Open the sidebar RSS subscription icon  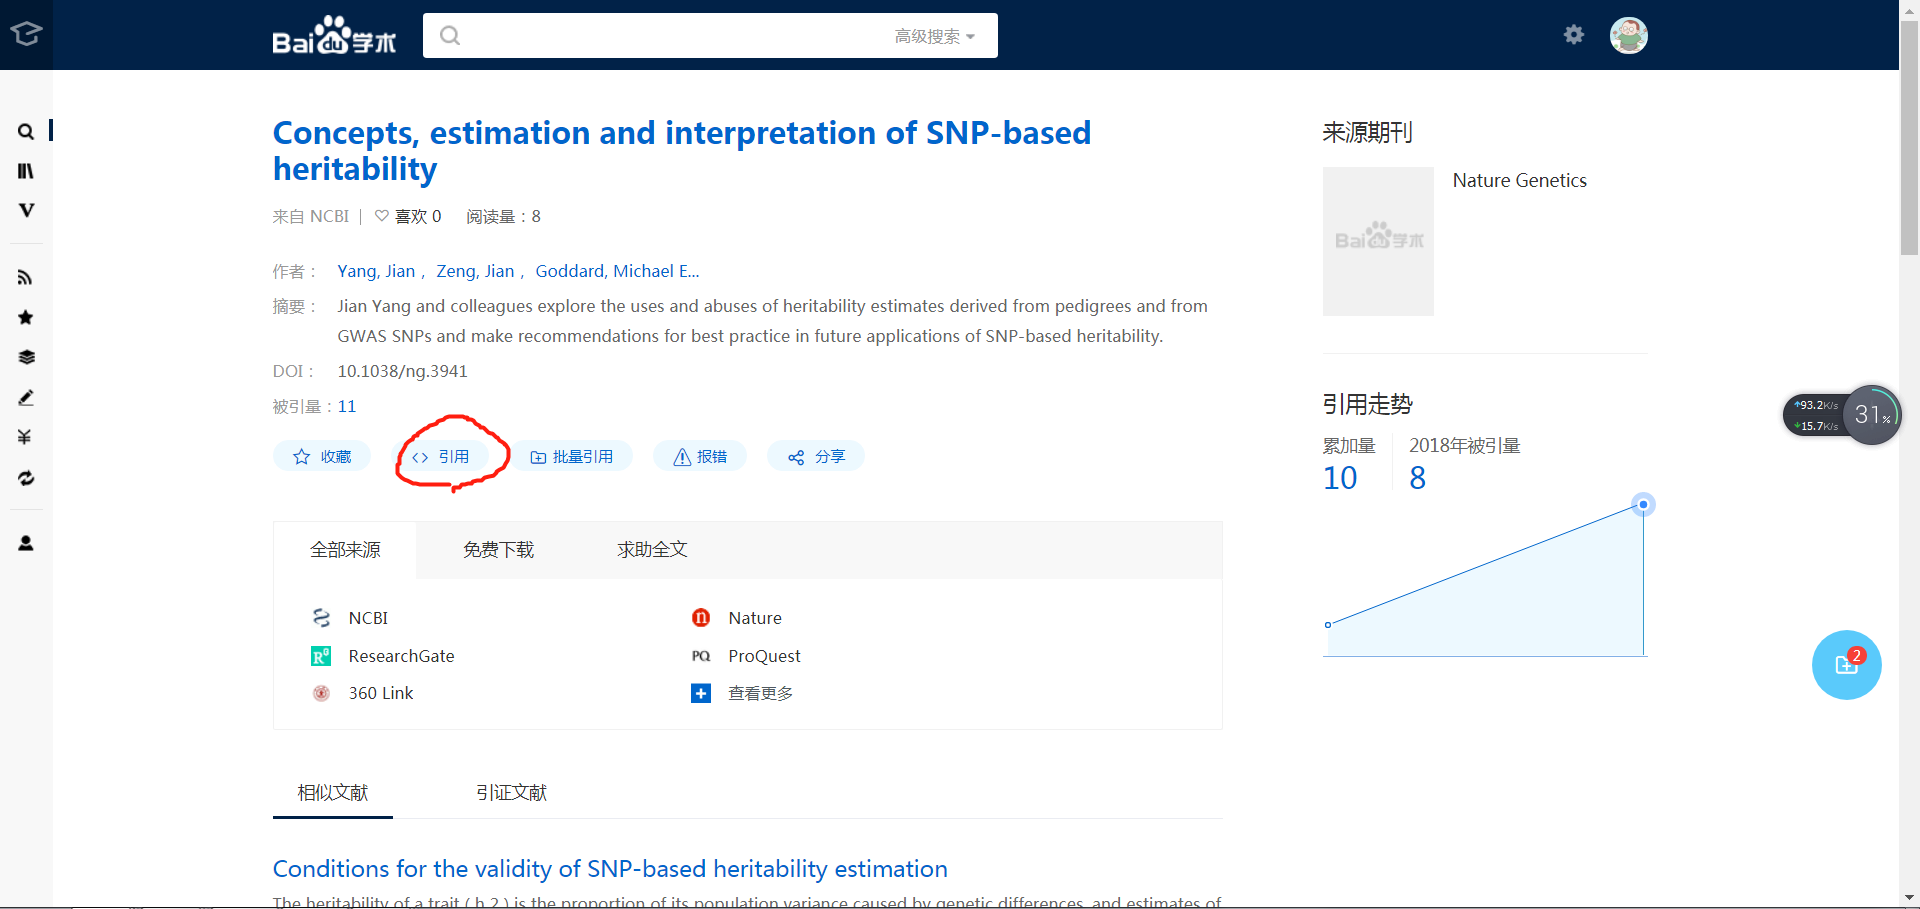point(26,277)
